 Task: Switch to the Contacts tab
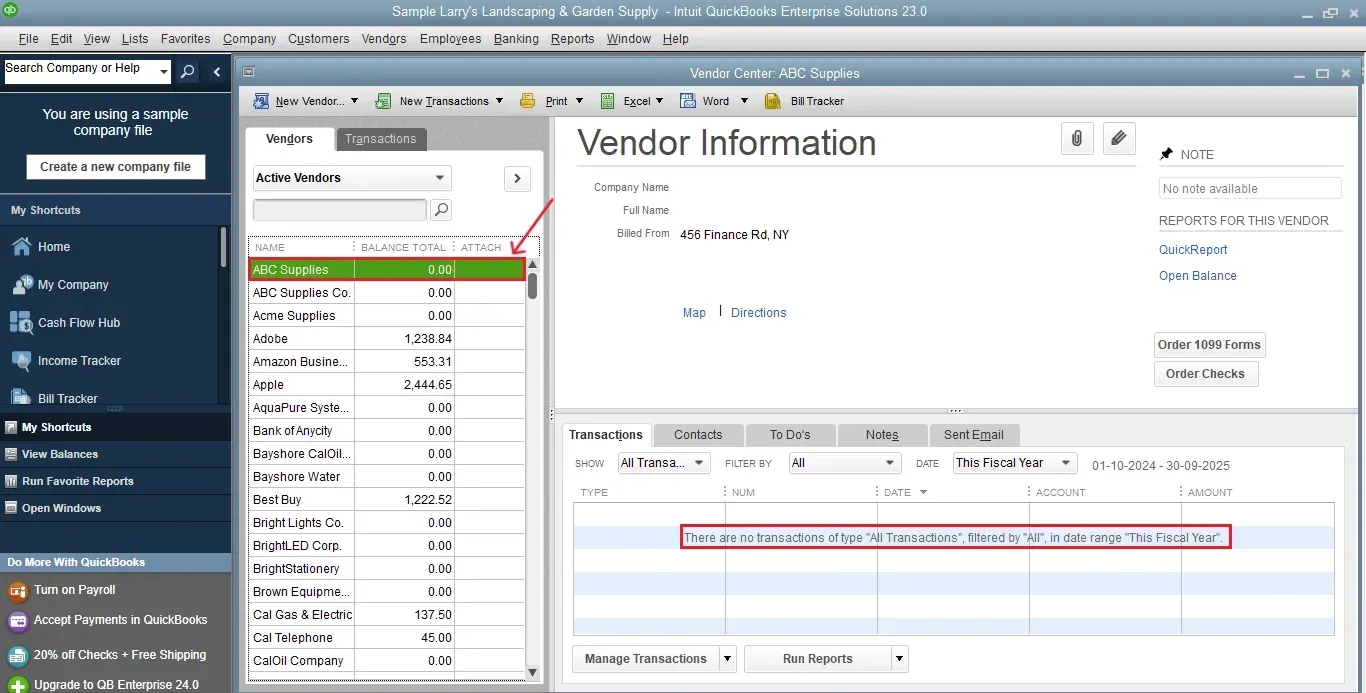pos(697,435)
